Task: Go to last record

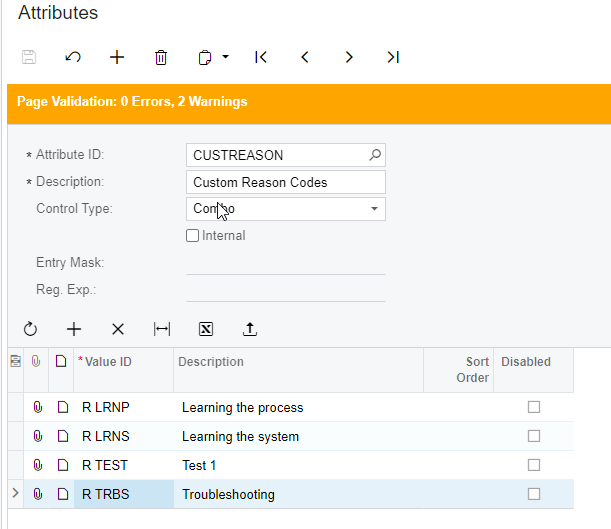Action: coord(393,57)
